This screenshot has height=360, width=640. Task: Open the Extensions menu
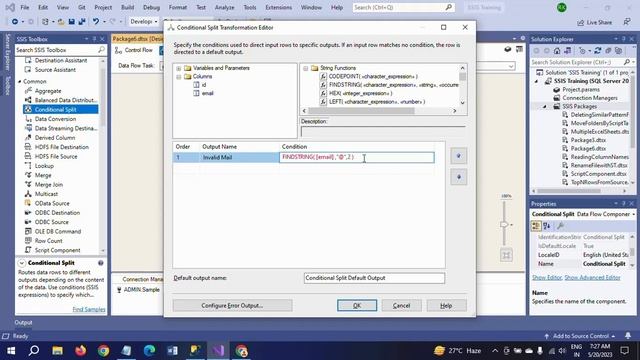pos(278,7)
